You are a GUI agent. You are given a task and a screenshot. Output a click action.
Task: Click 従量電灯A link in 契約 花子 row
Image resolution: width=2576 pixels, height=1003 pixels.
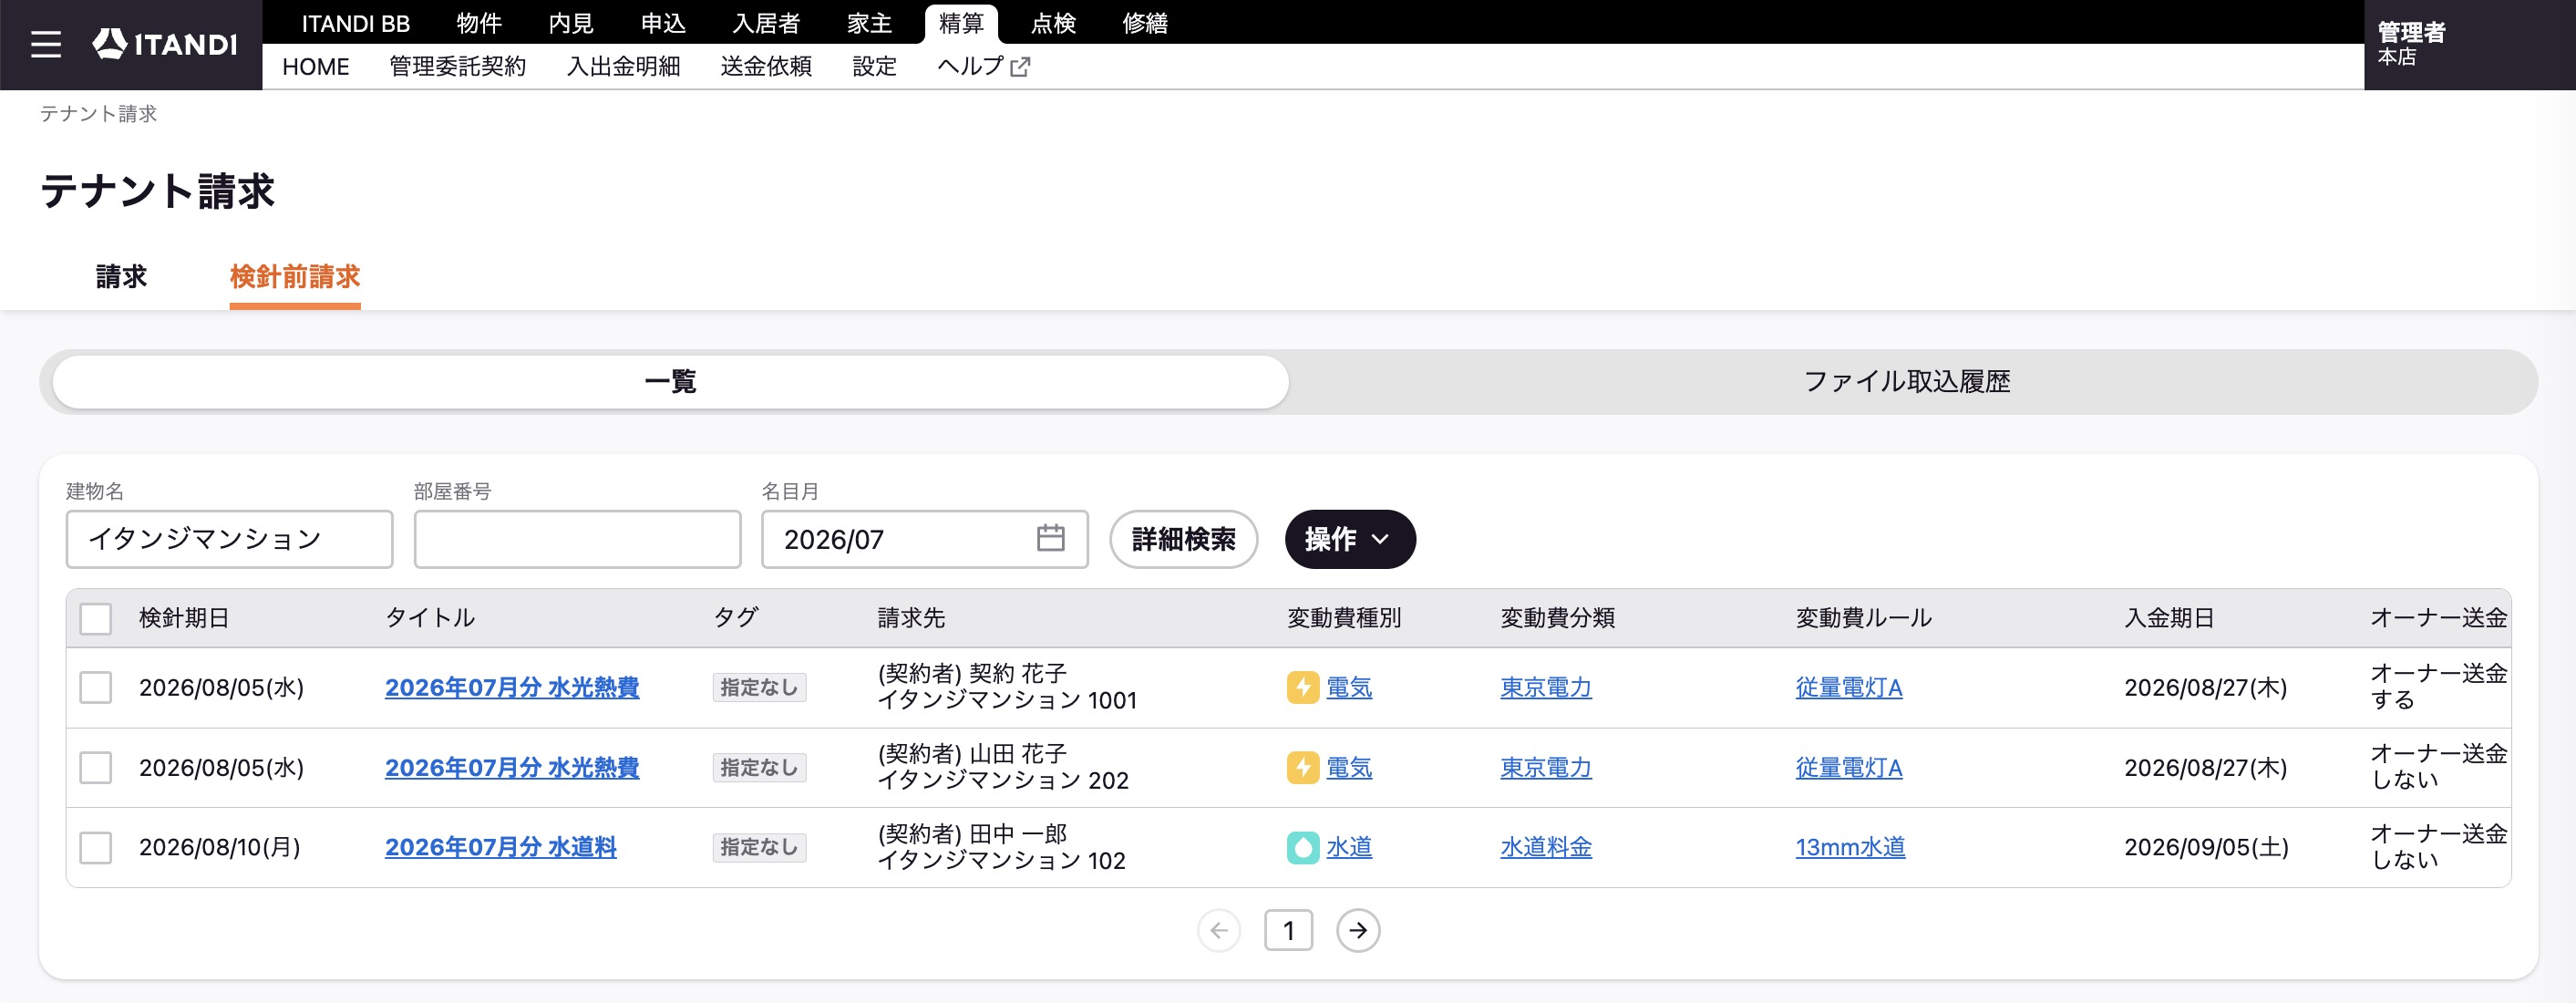point(1849,687)
